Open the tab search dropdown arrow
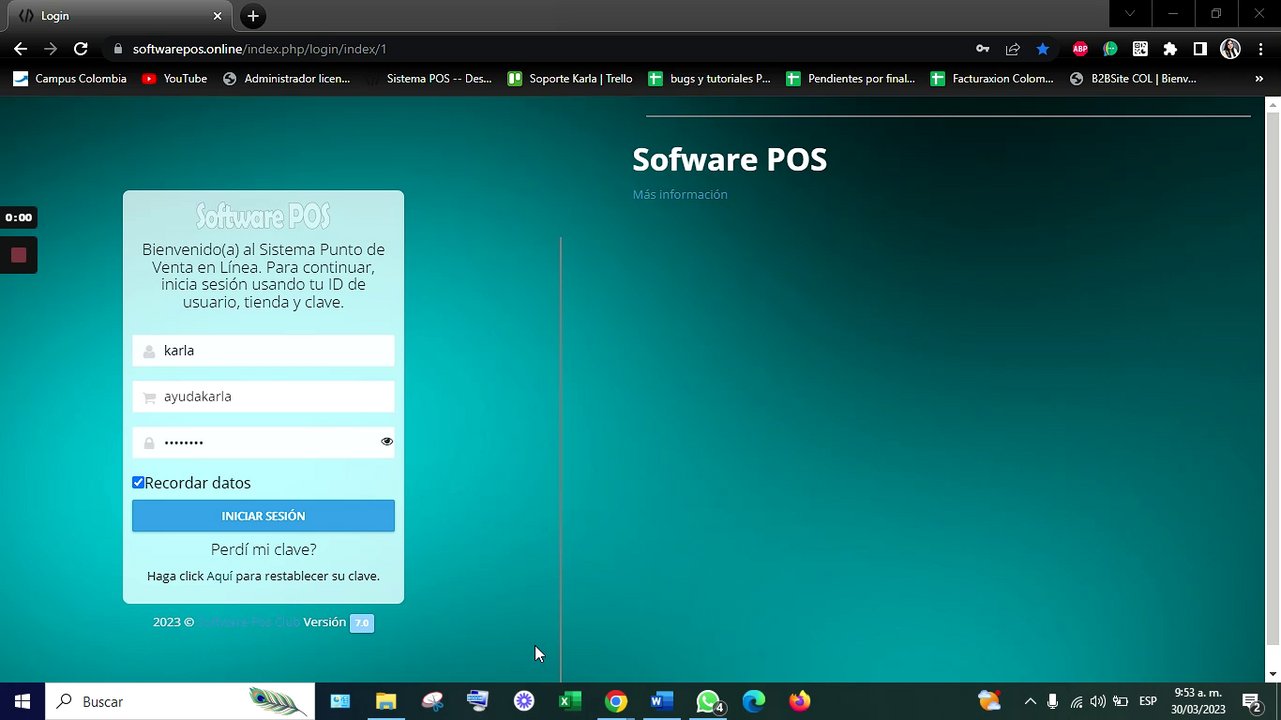The width and height of the screenshot is (1281, 720). (1130, 14)
